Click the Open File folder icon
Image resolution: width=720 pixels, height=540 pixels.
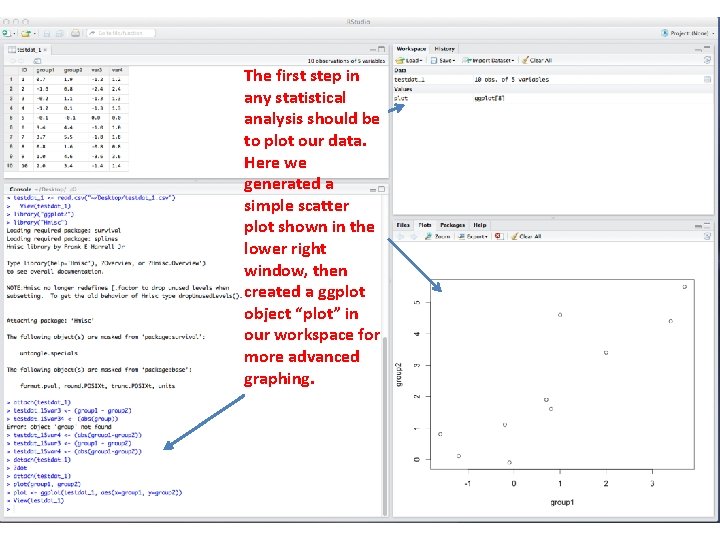click(x=26, y=33)
